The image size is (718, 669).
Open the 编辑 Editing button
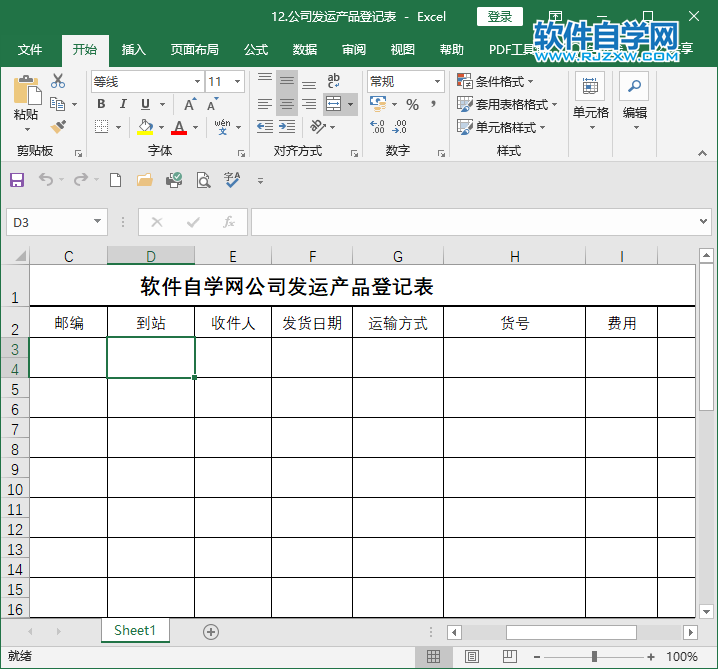(x=635, y=102)
